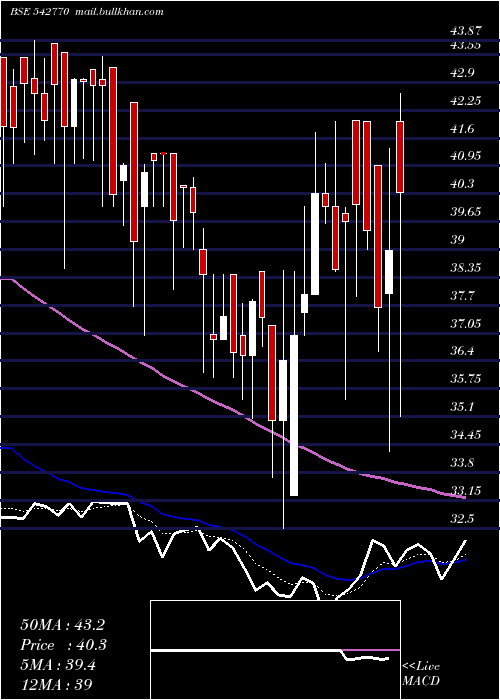Screen dimensions: 500x700
Task: Click the 35.1 price axis label
Action: [x=462, y=407]
